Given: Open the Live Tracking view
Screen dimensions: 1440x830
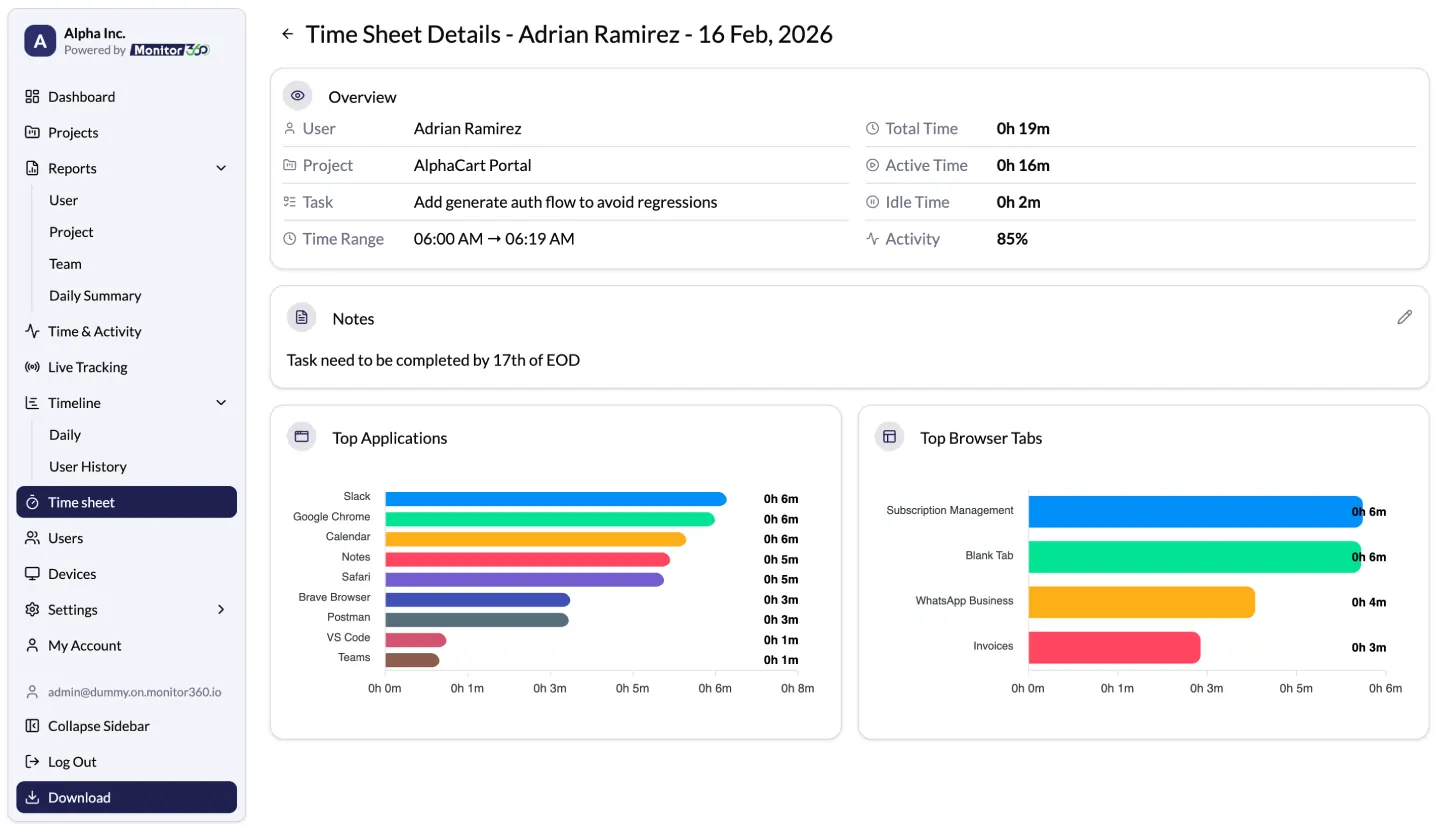Looking at the screenshot, I should click(88, 367).
